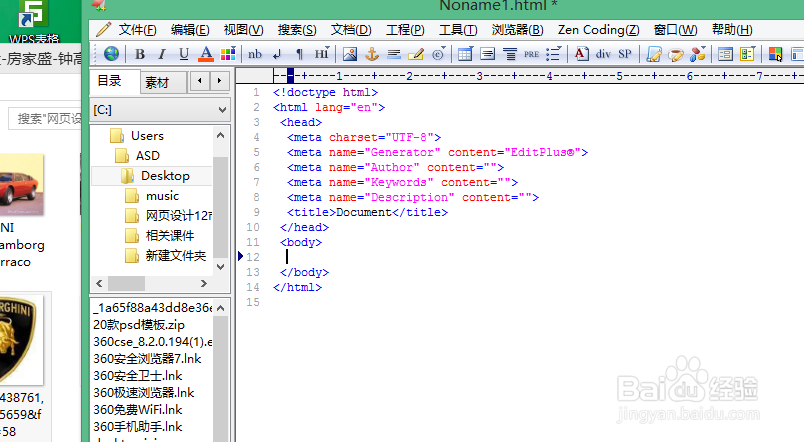This screenshot has width=804, height=442.
Task: Select the music folder
Action: pyautogui.click(x=162, y=196)
